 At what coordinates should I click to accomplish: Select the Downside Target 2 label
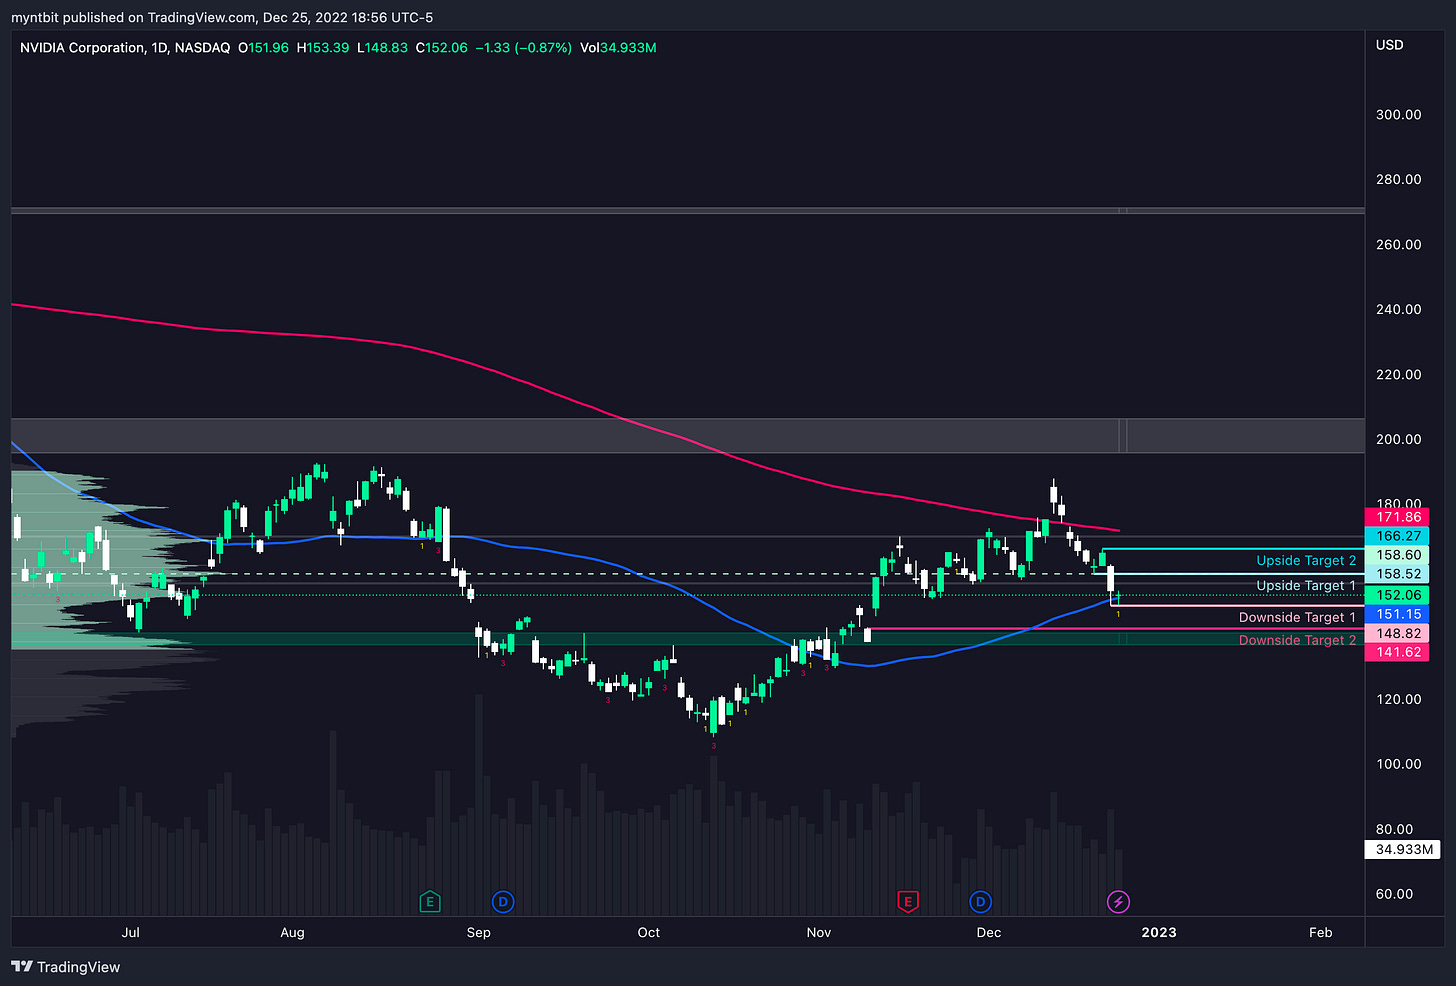tap(1297, 641)
